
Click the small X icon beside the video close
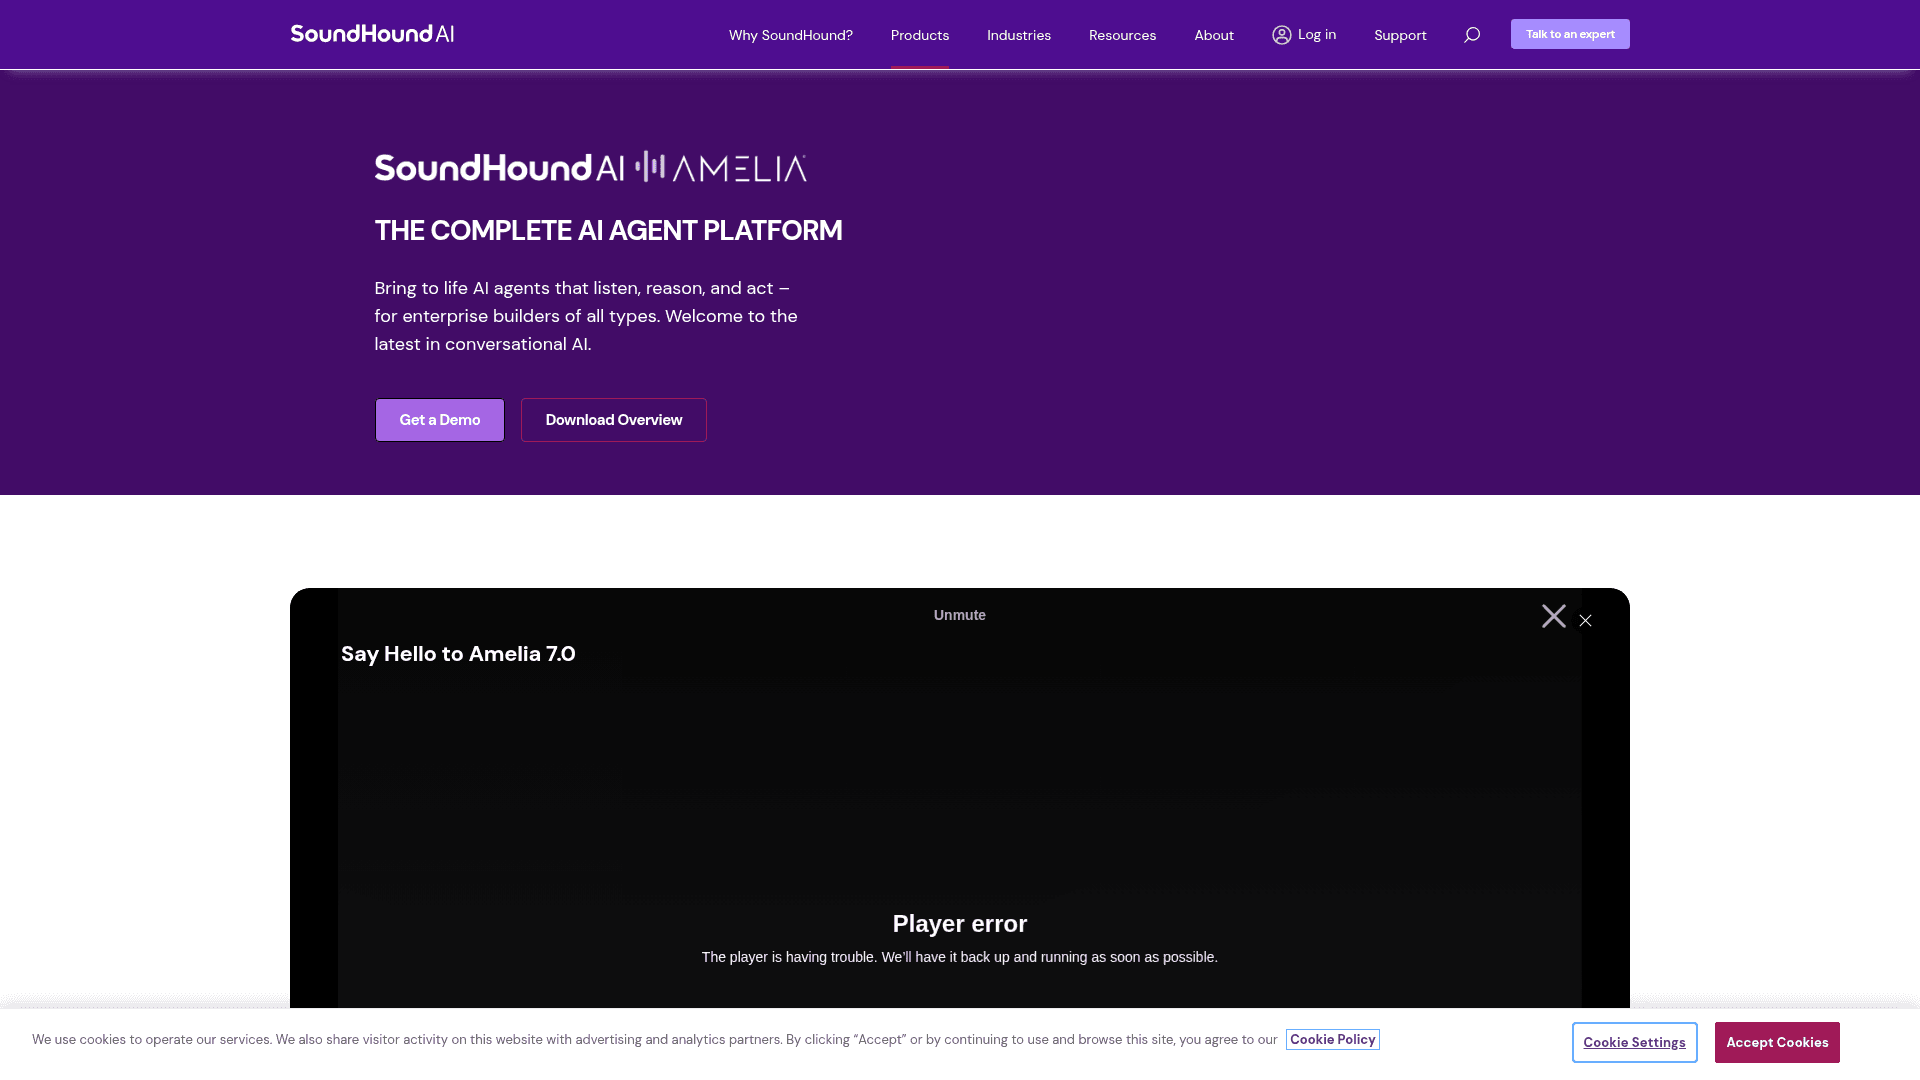point(1586,621)
